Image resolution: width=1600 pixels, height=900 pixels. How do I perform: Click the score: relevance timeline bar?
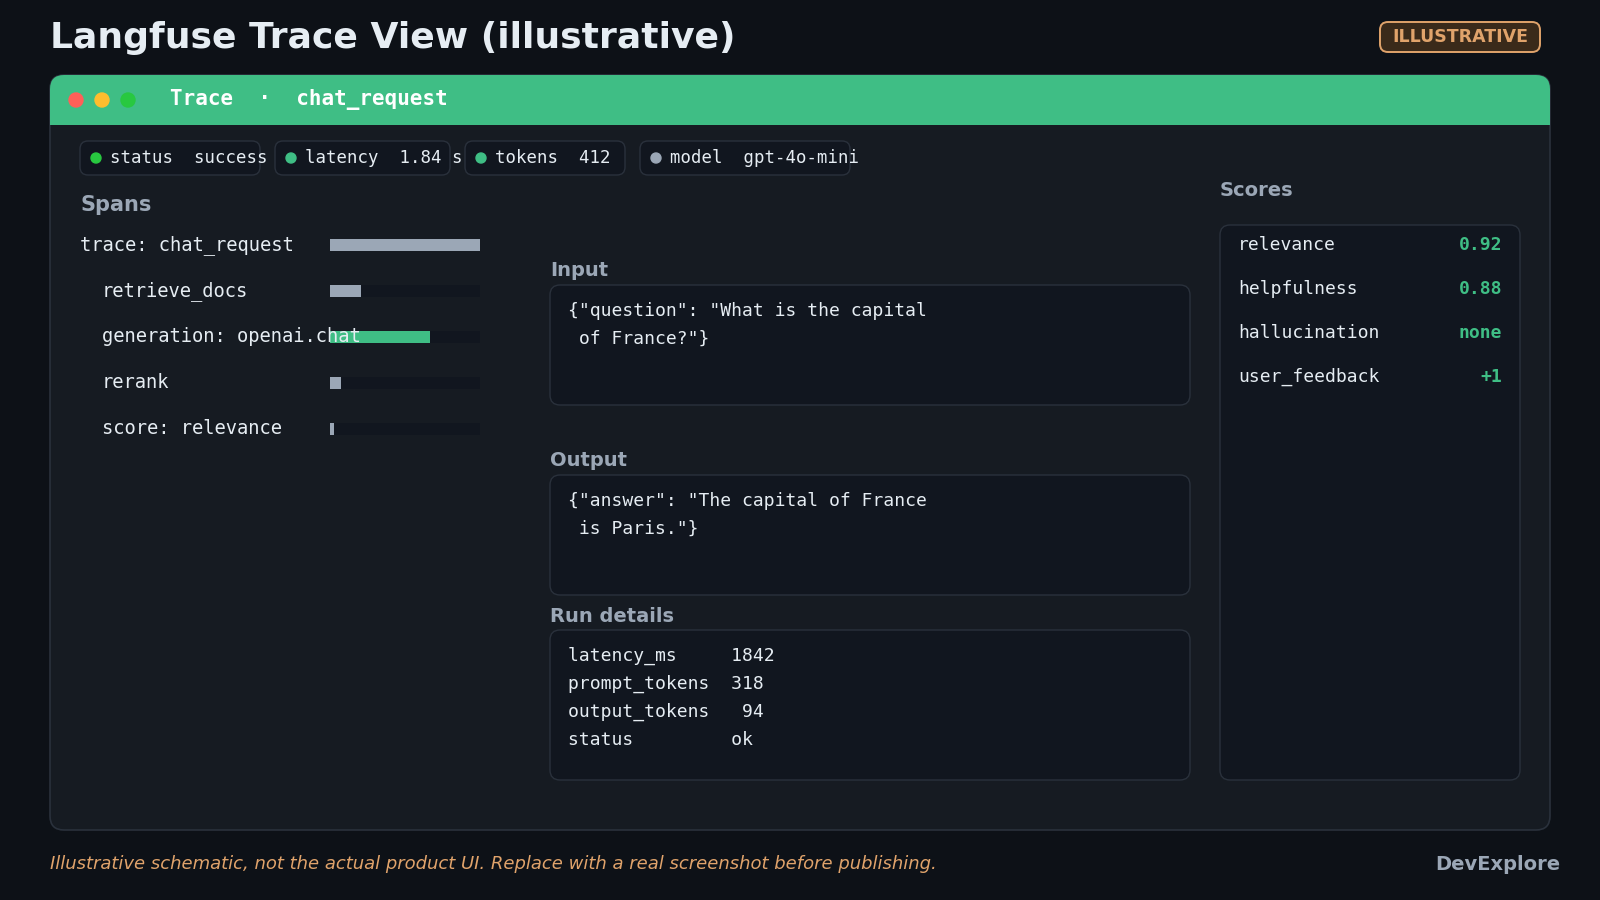[x=332, y=429]
